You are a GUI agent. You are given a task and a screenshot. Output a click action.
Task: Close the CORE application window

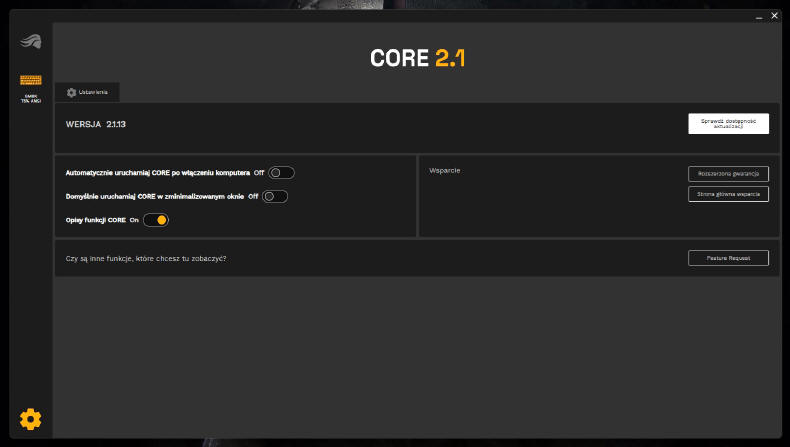point(774,16)
